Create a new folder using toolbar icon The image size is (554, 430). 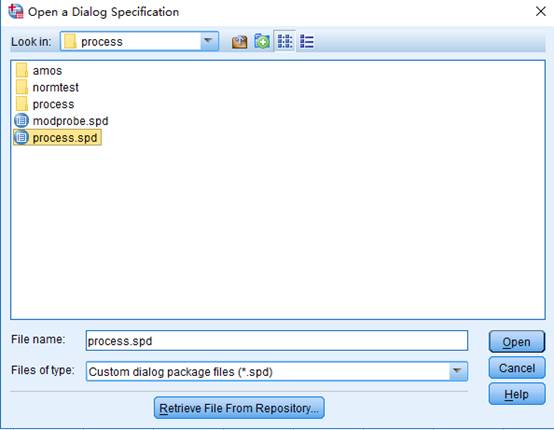[x=262, y=42]
